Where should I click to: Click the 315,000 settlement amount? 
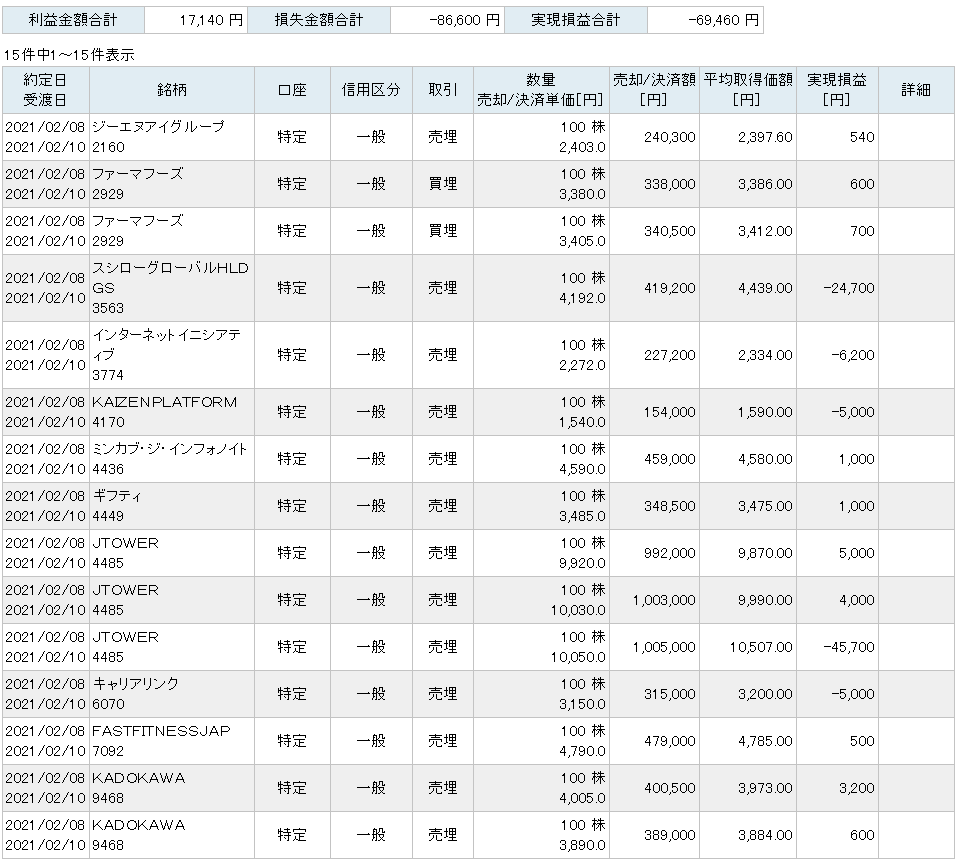(669, 694)
